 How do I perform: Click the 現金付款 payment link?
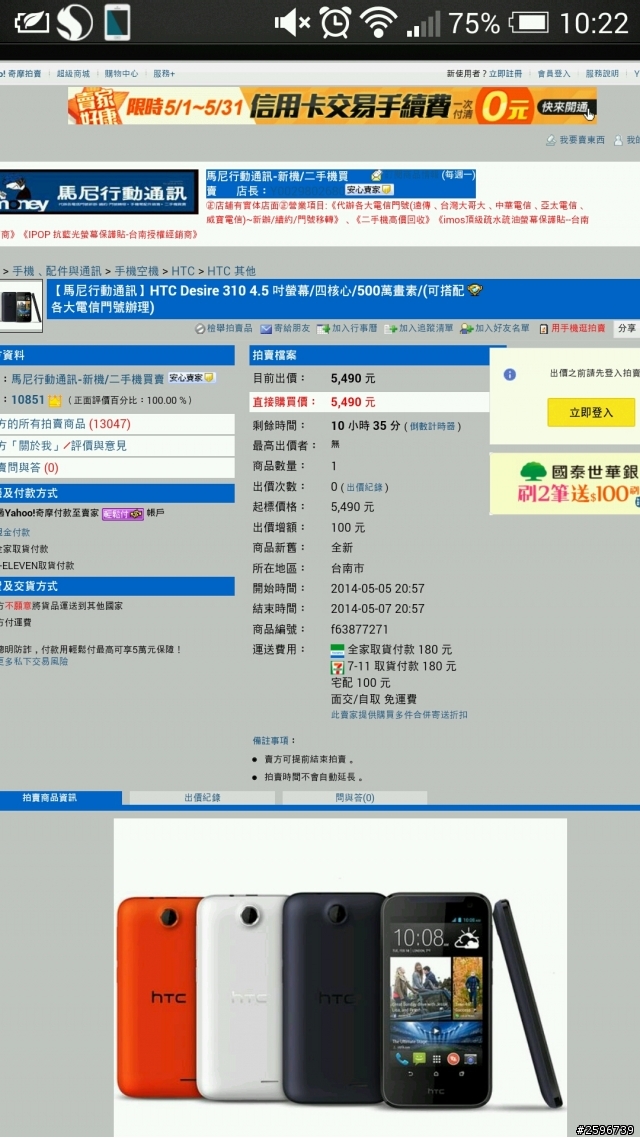(15, 533)
